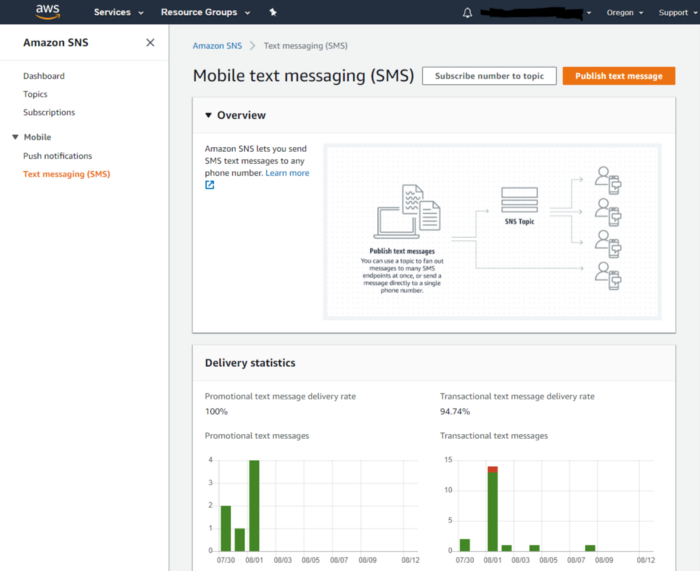Click the Delivery statistics heading

(250, 363)
